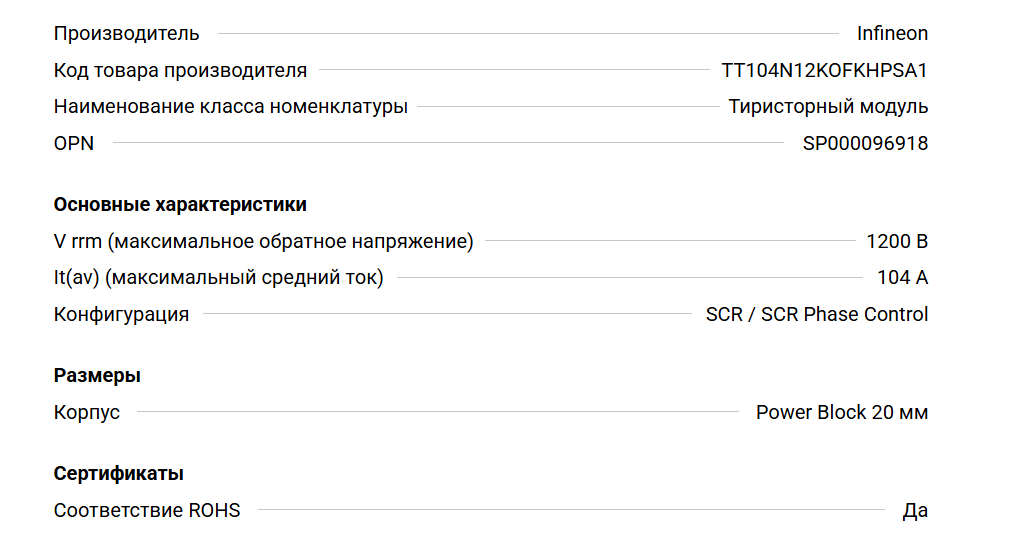
Task: Select the OPN code SP000096918
Action: click(865, 144)
